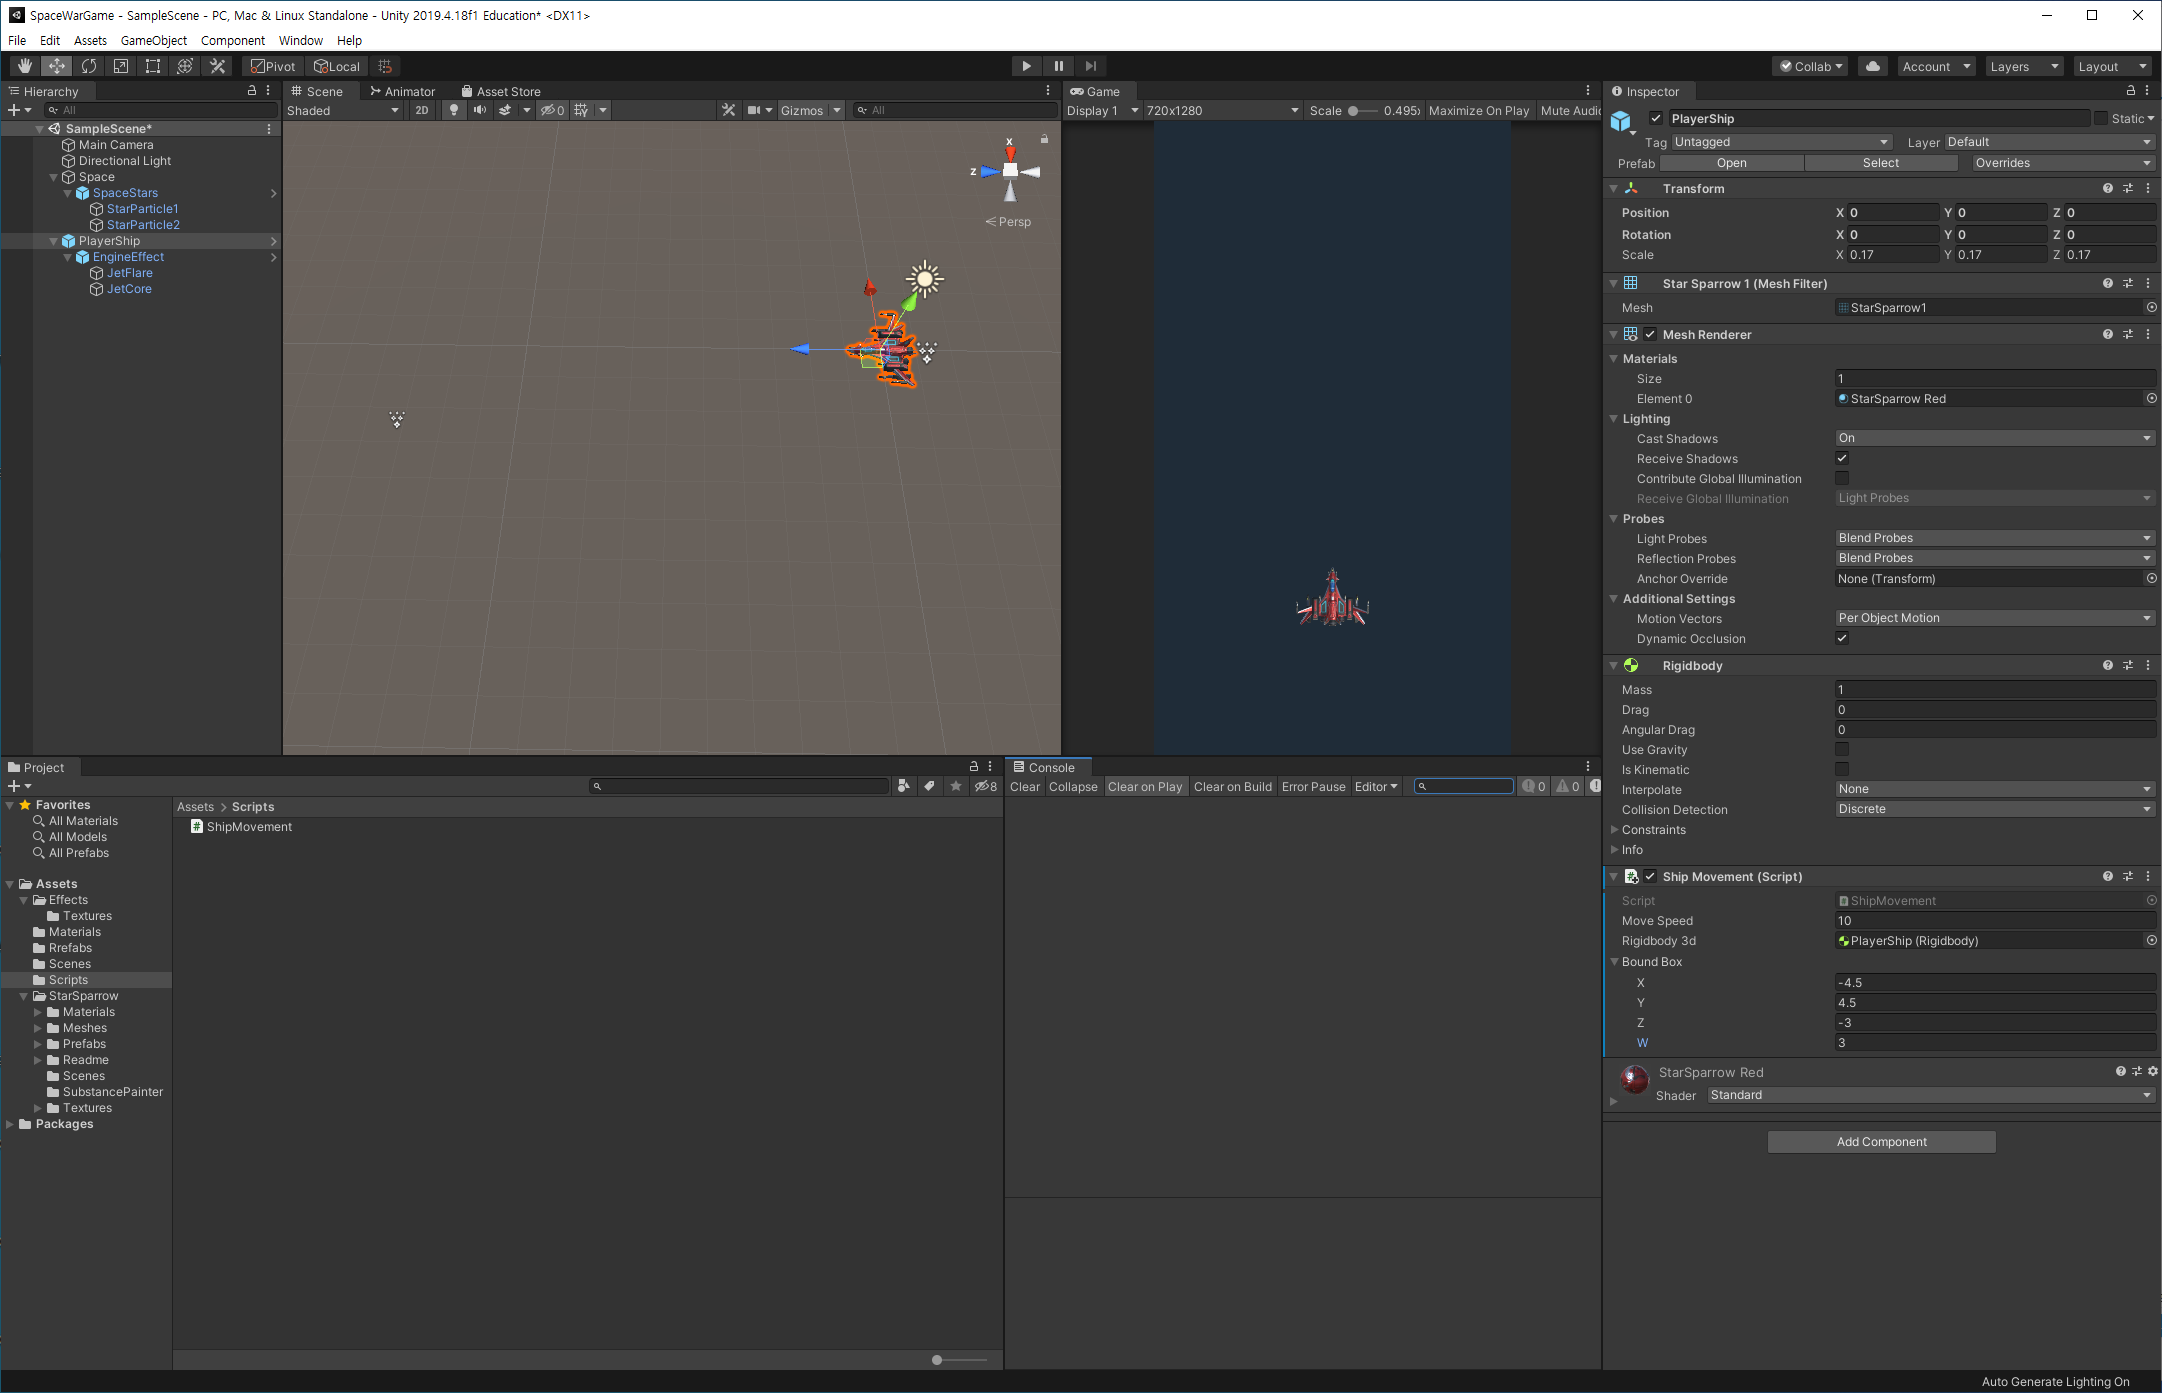Click the Clear console button
This screenshot has width=2162, height=1393.
pos(1024,787)
